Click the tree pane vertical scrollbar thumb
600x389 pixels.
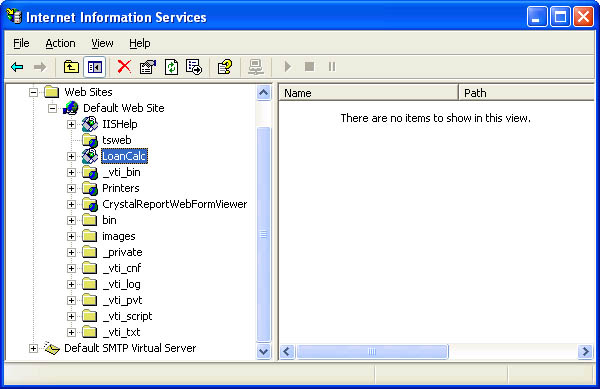(x=264, y=234)
